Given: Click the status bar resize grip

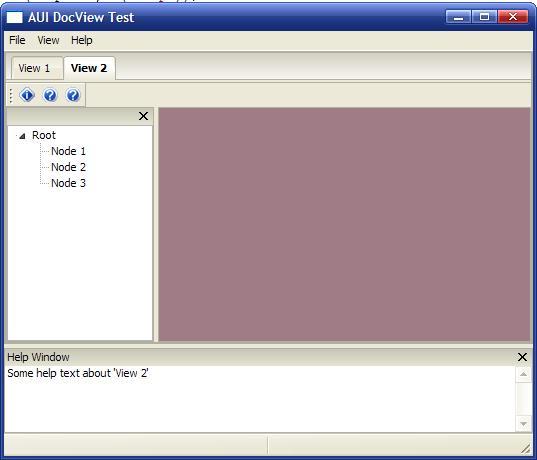Looking at the screenshot, I should click(525, 448).
